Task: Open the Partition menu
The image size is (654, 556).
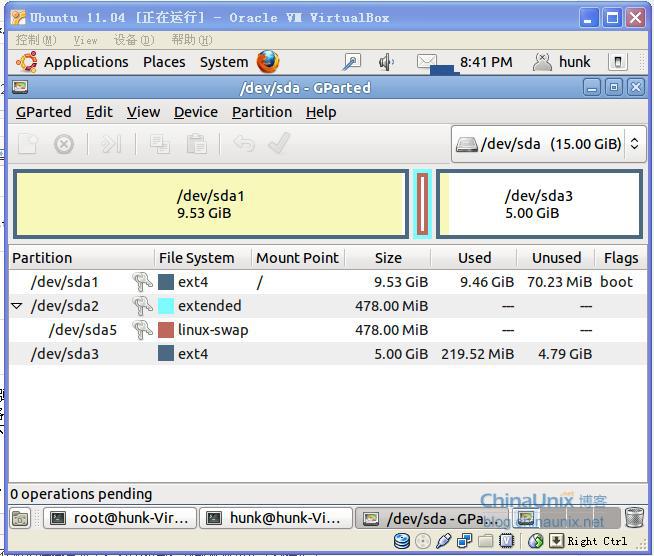Action: 262,112
